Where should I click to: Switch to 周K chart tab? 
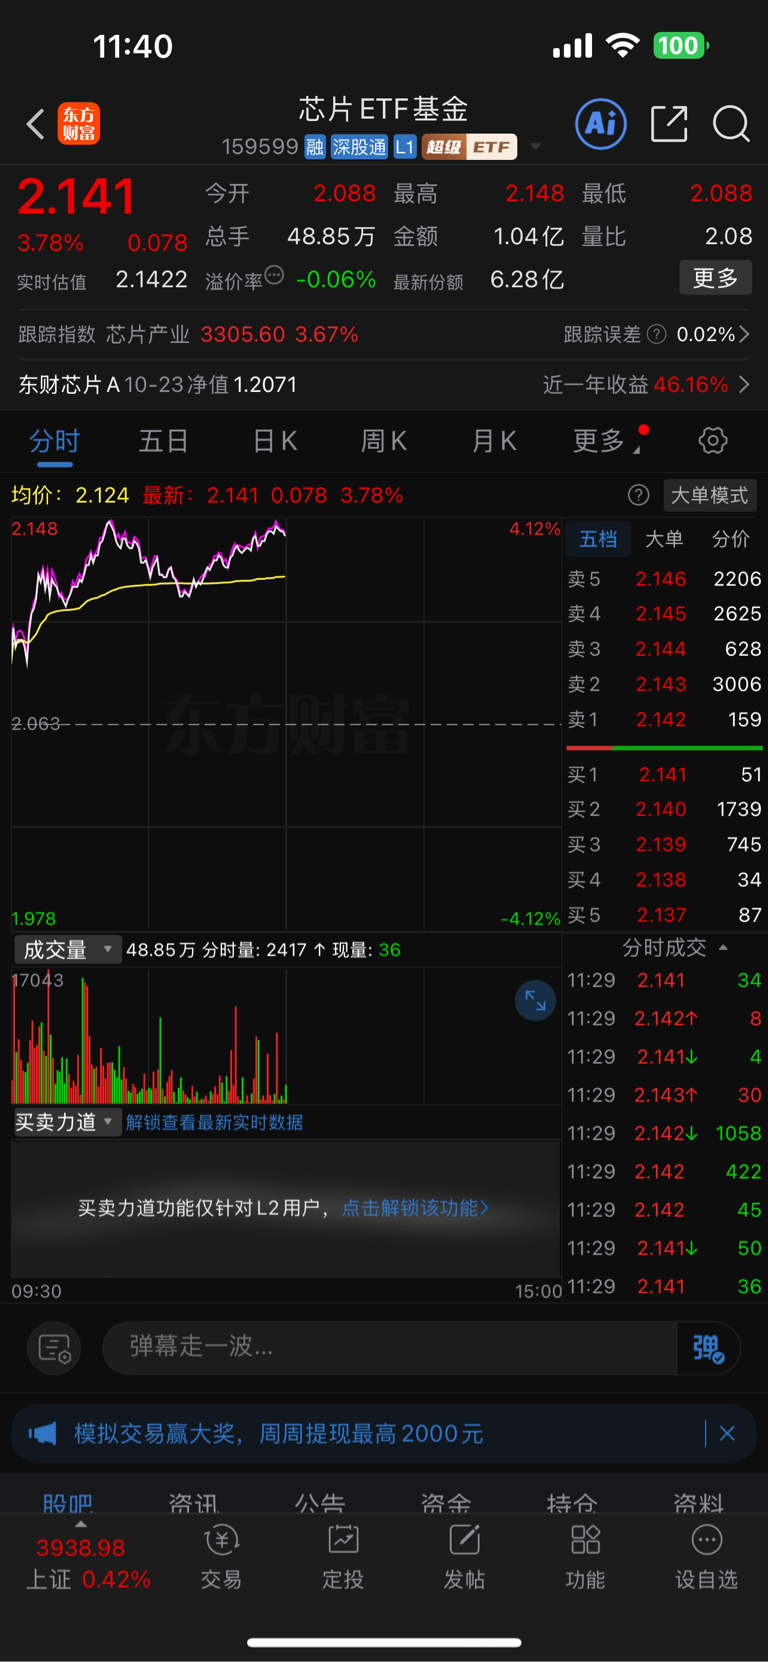[383, 440]
